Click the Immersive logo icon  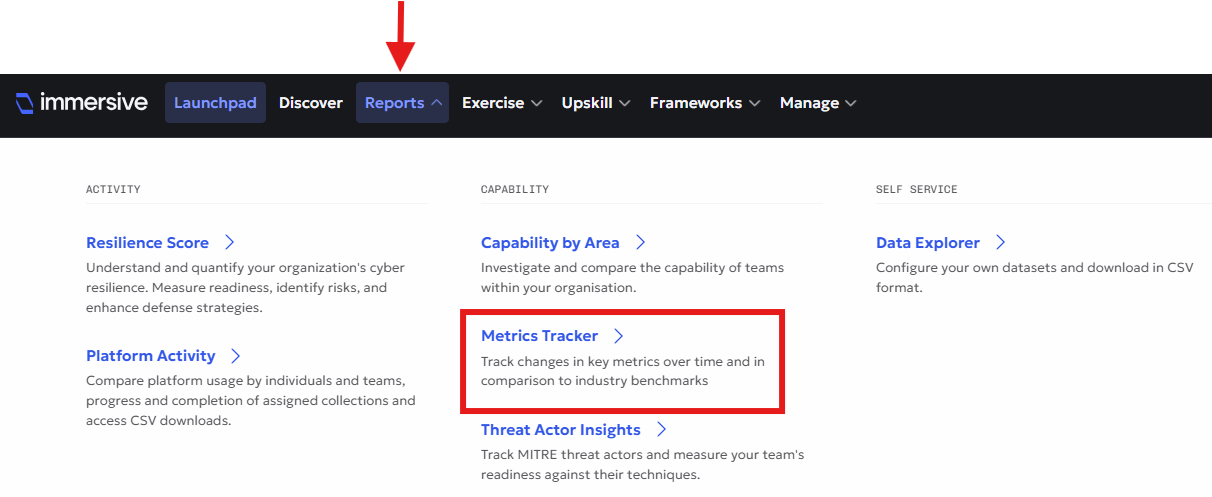[25, 102]
